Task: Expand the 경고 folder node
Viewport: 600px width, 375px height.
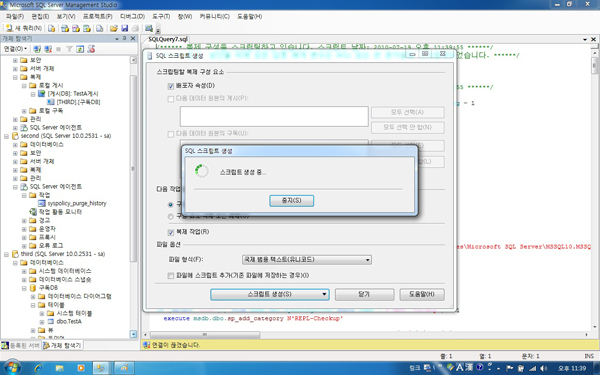Action: pos(24,221)
